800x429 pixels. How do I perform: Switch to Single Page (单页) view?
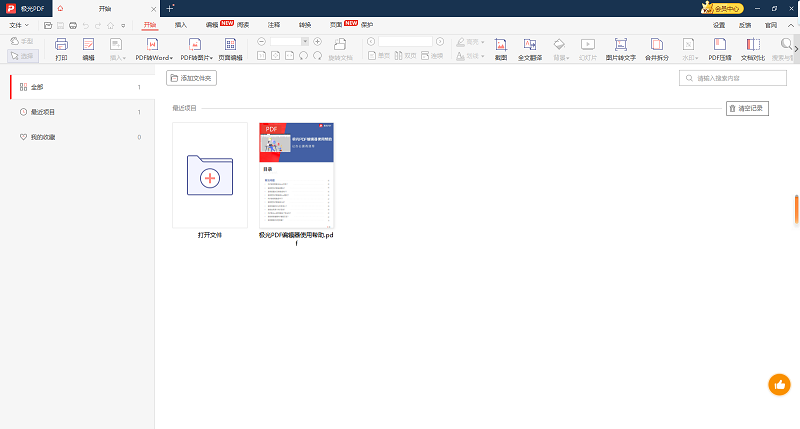pyautogui.click(x=379, y=56)
